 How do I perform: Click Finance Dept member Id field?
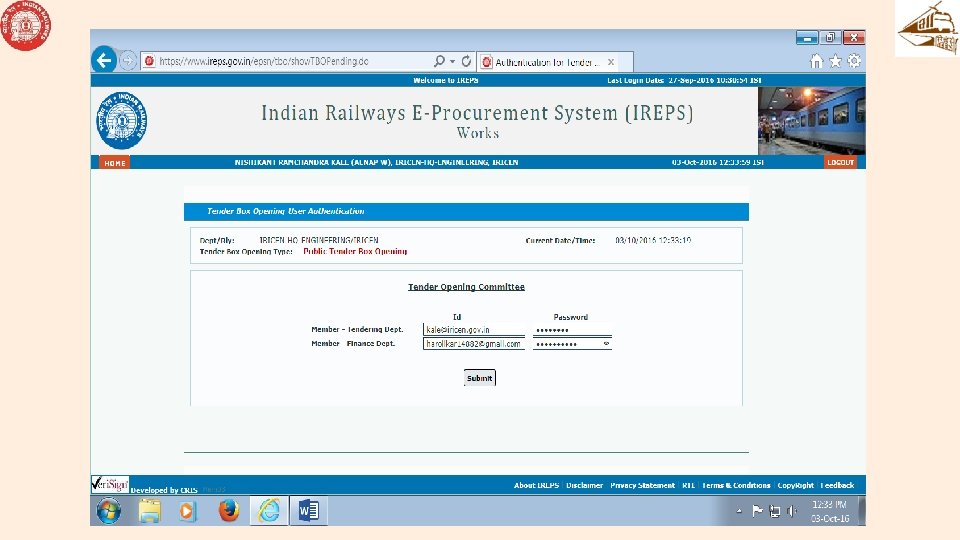tap(473, 343)
